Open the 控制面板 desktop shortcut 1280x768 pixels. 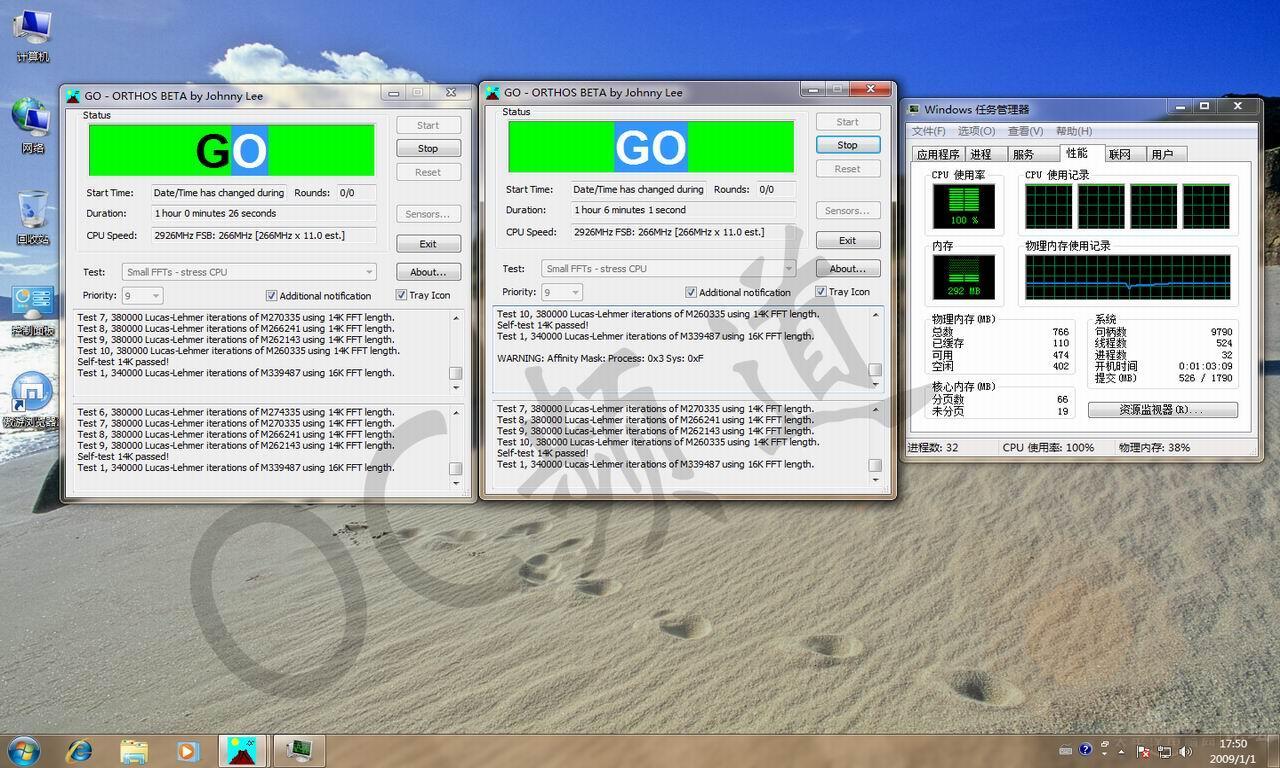pyautogui.click(x=32, y=309)
